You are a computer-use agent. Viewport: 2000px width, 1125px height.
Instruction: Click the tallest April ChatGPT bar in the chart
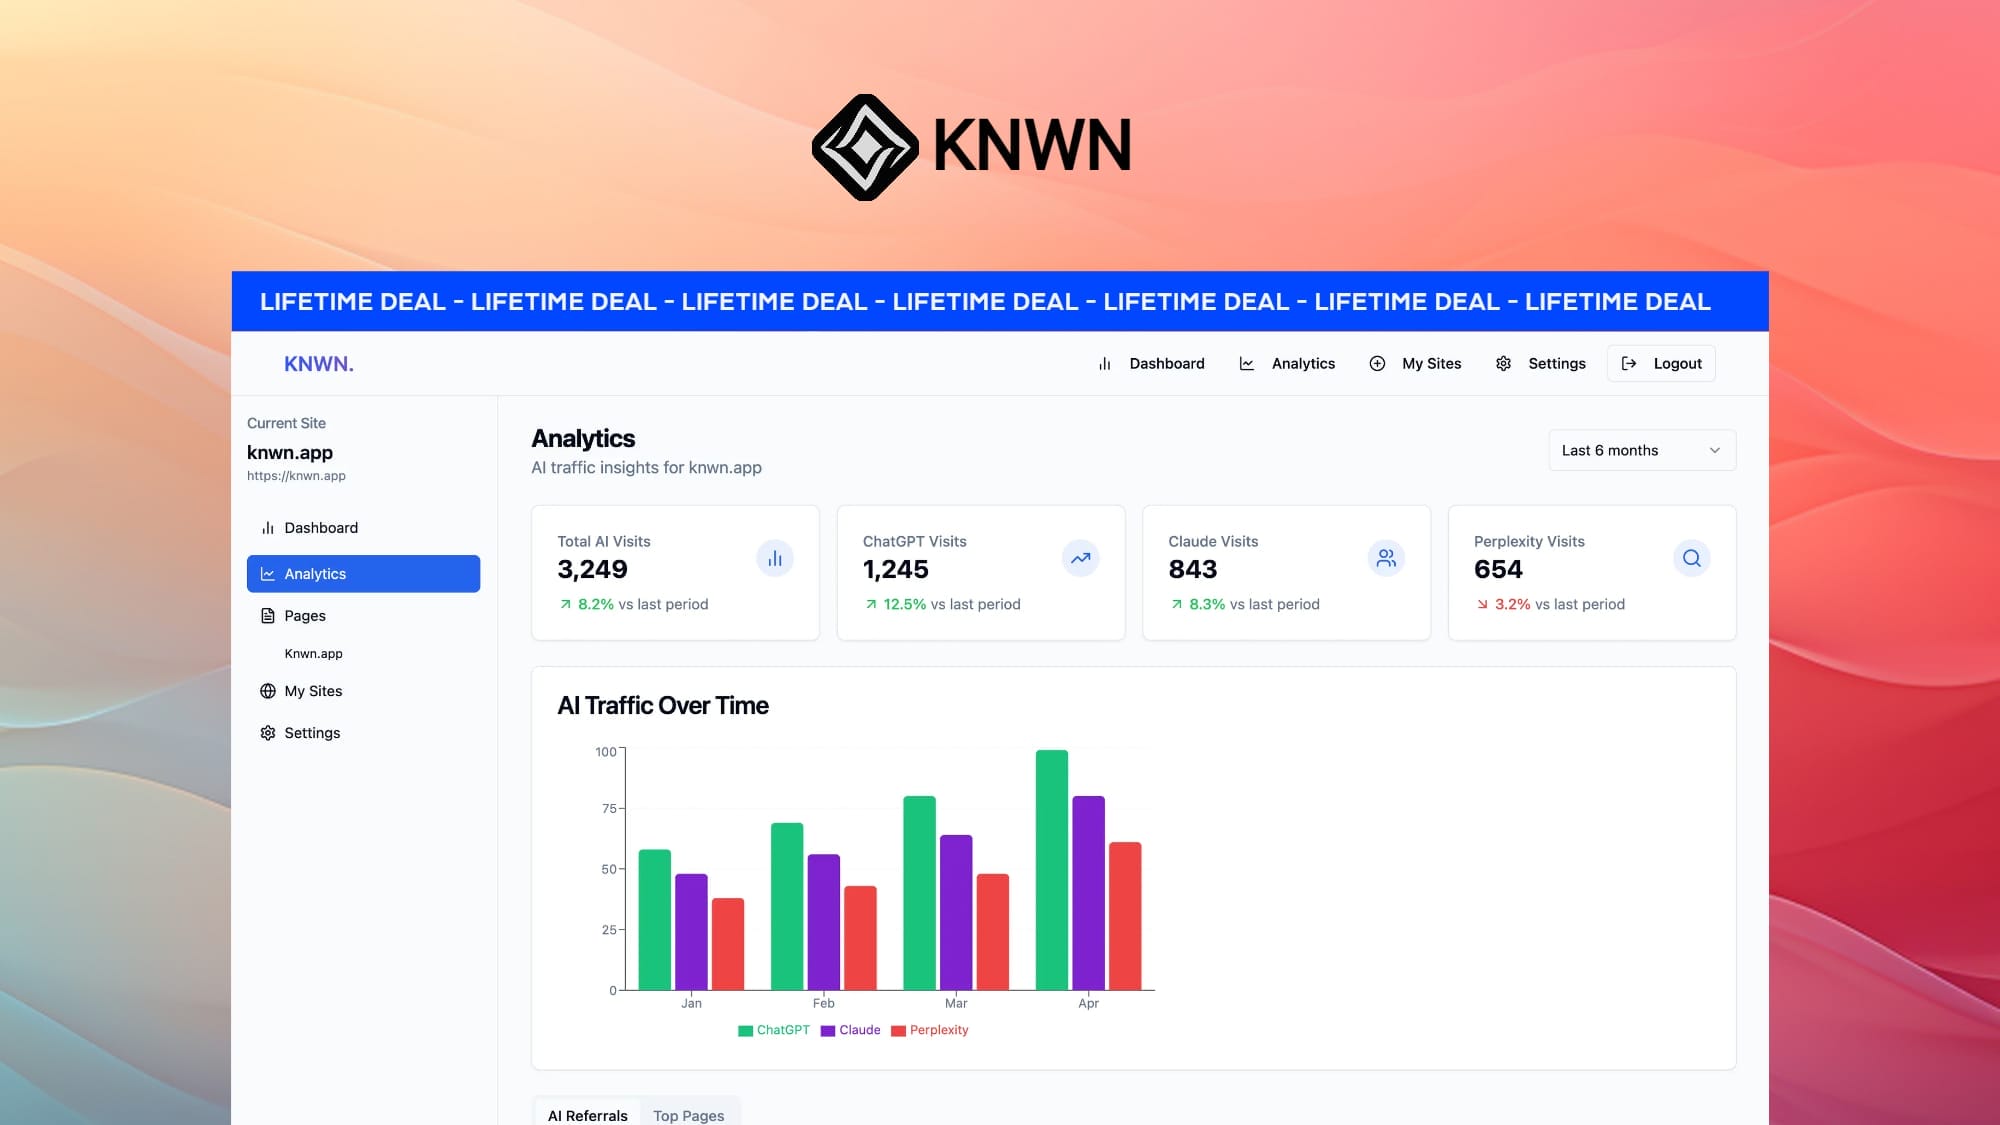1051,868
